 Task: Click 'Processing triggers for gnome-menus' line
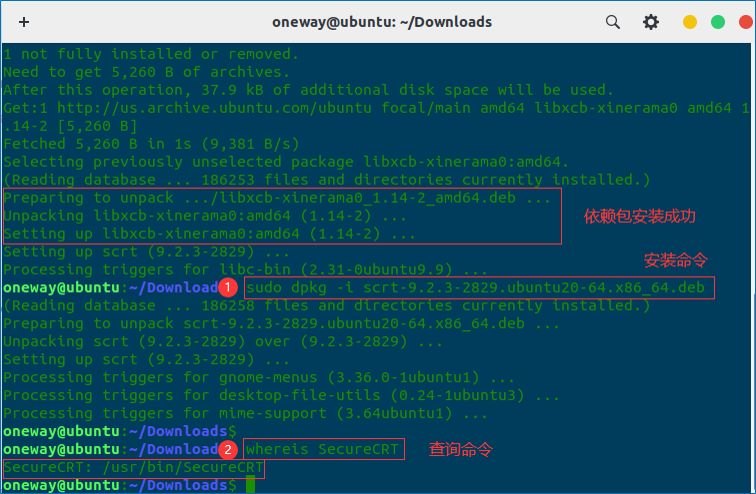pos(258,377)
